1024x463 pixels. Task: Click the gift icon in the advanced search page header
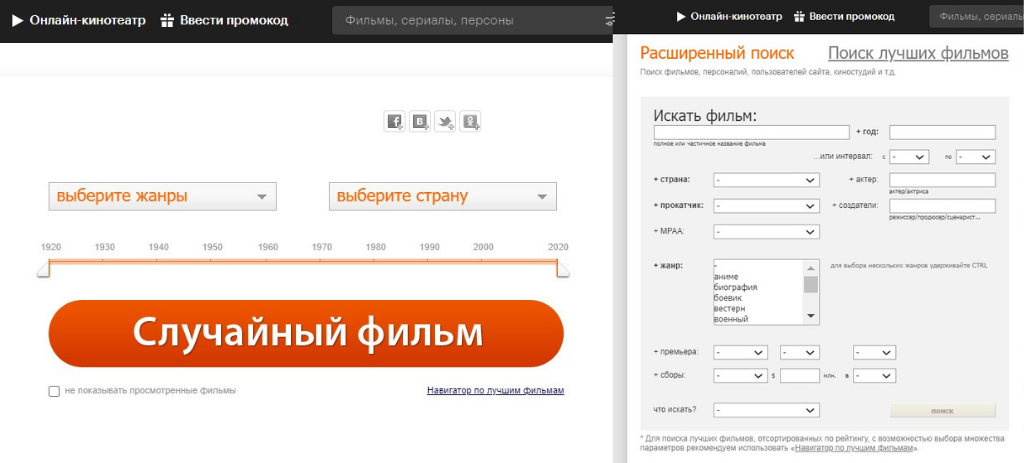[x=799, y=17]
